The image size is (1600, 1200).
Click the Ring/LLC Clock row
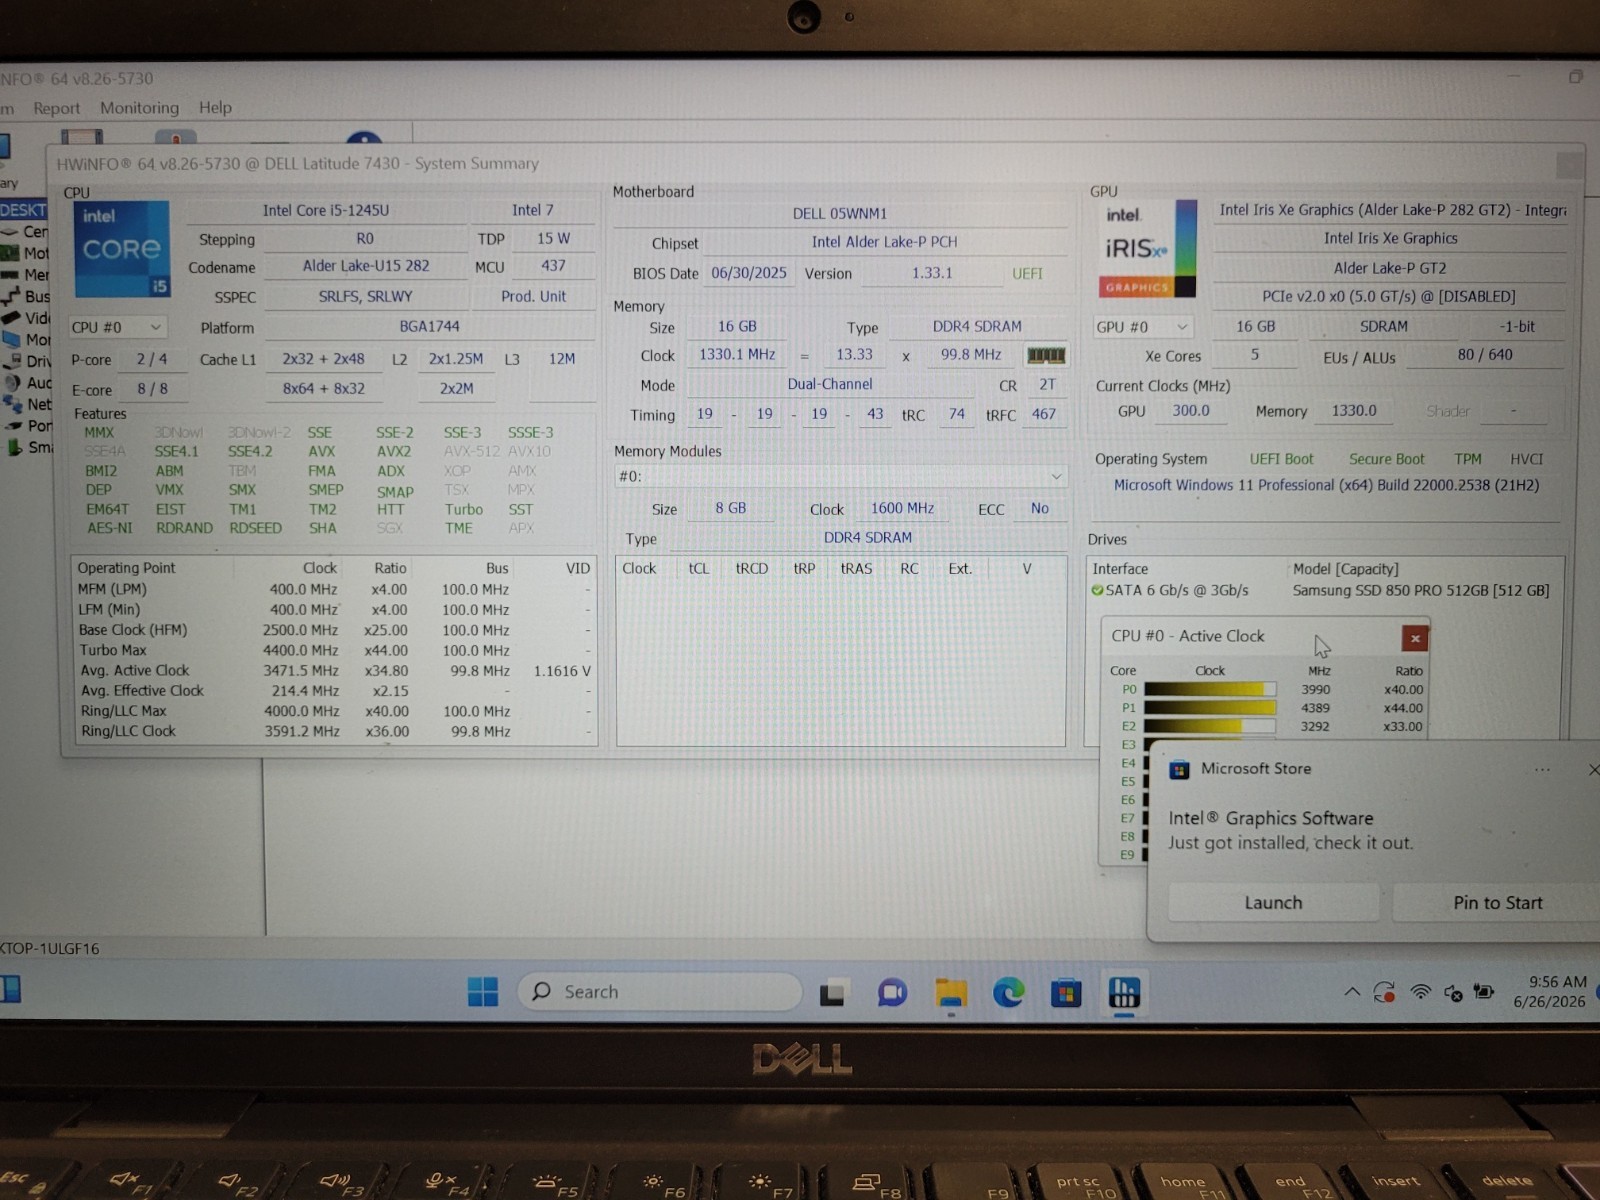[x=335, y=731]
